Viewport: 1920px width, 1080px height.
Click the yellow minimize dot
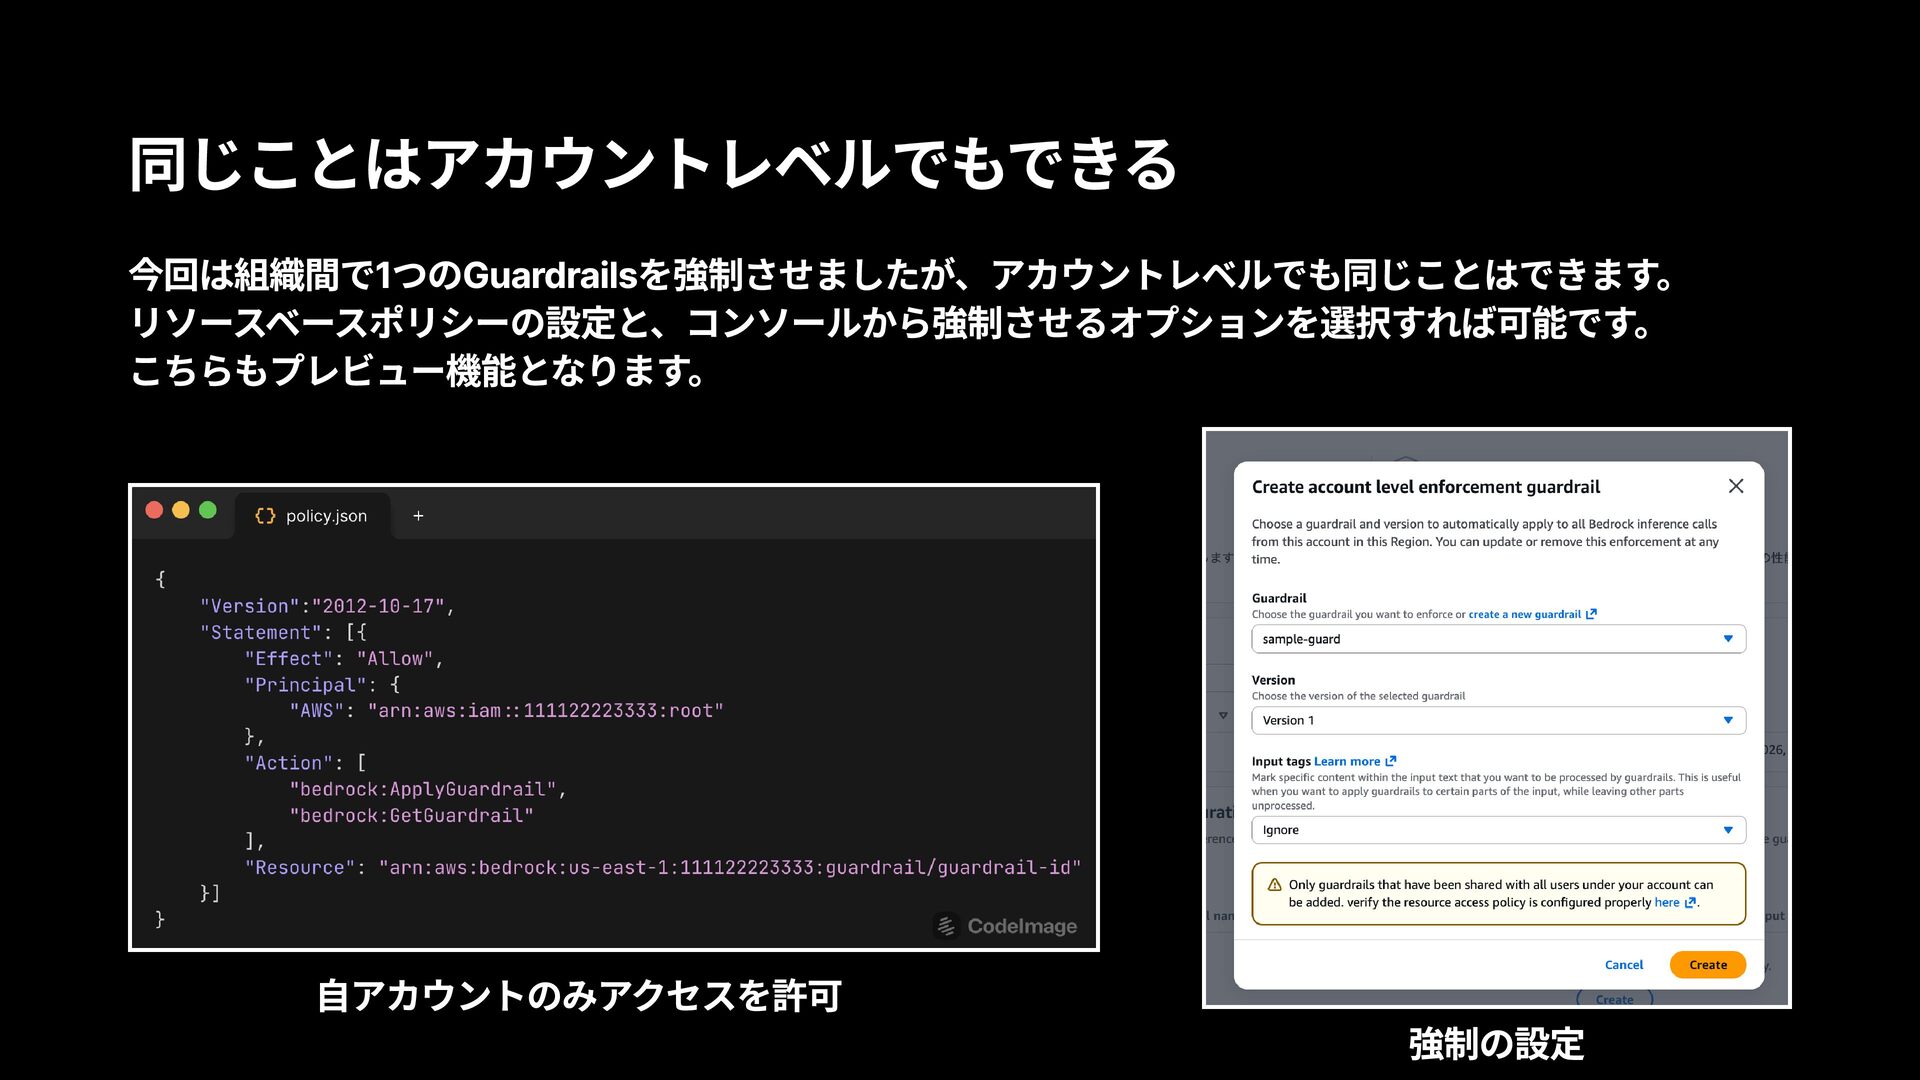[x=181, y=510]
